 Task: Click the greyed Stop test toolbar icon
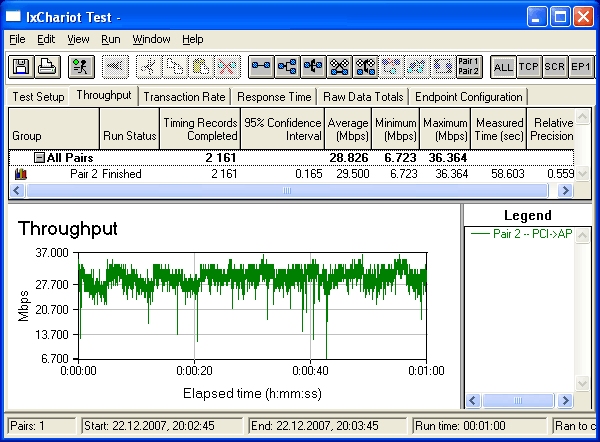tap(115, 67)
